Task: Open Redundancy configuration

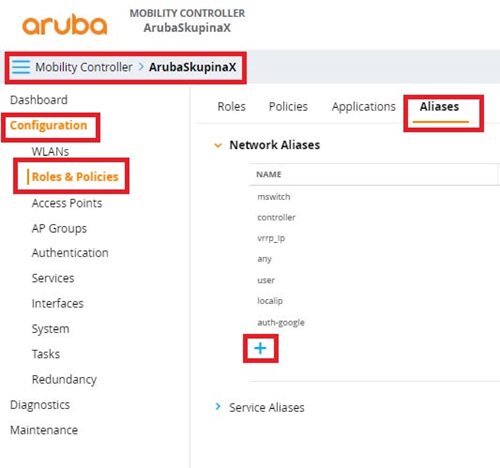Action: click(64, 379)
